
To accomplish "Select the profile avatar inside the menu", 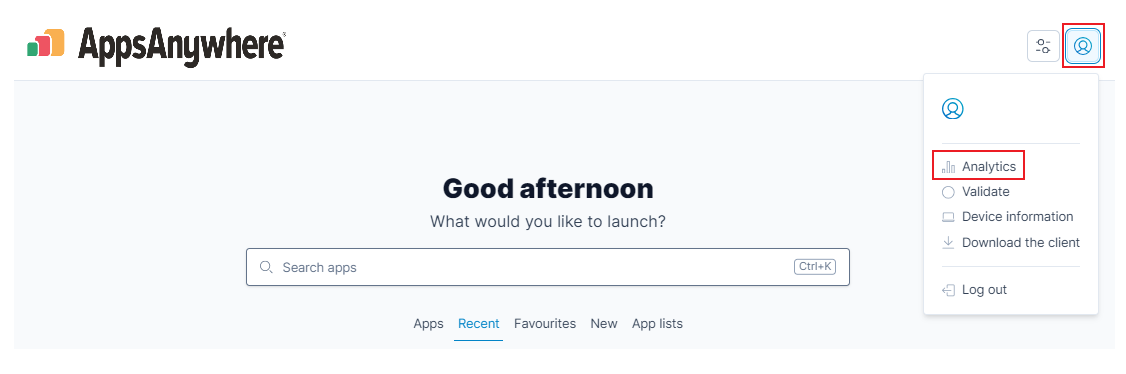I will [952, 109].
